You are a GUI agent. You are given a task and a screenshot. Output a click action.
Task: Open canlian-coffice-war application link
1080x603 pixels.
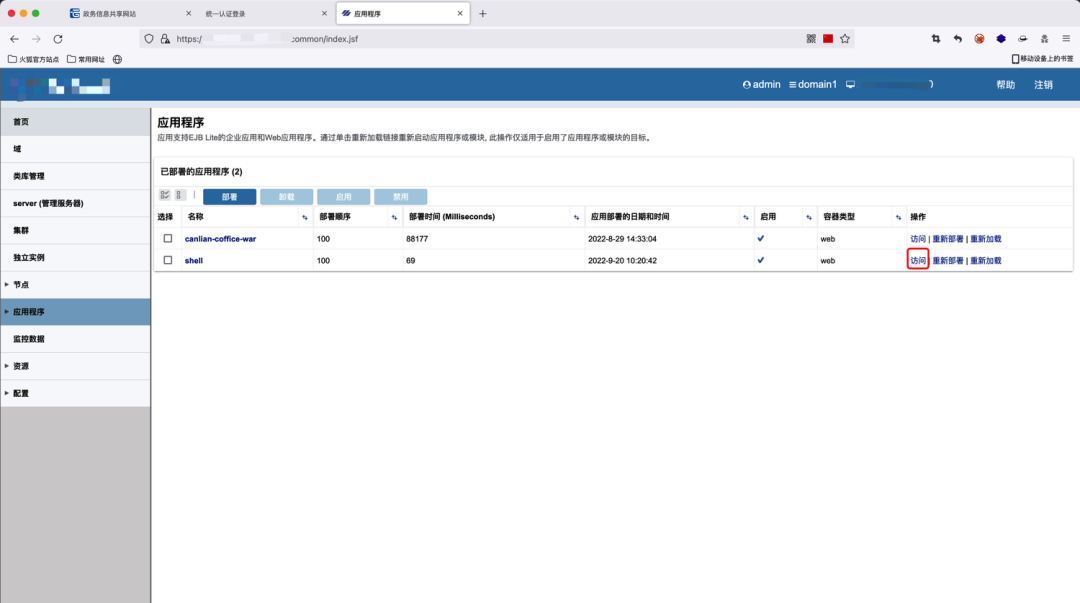pos(220,239)
